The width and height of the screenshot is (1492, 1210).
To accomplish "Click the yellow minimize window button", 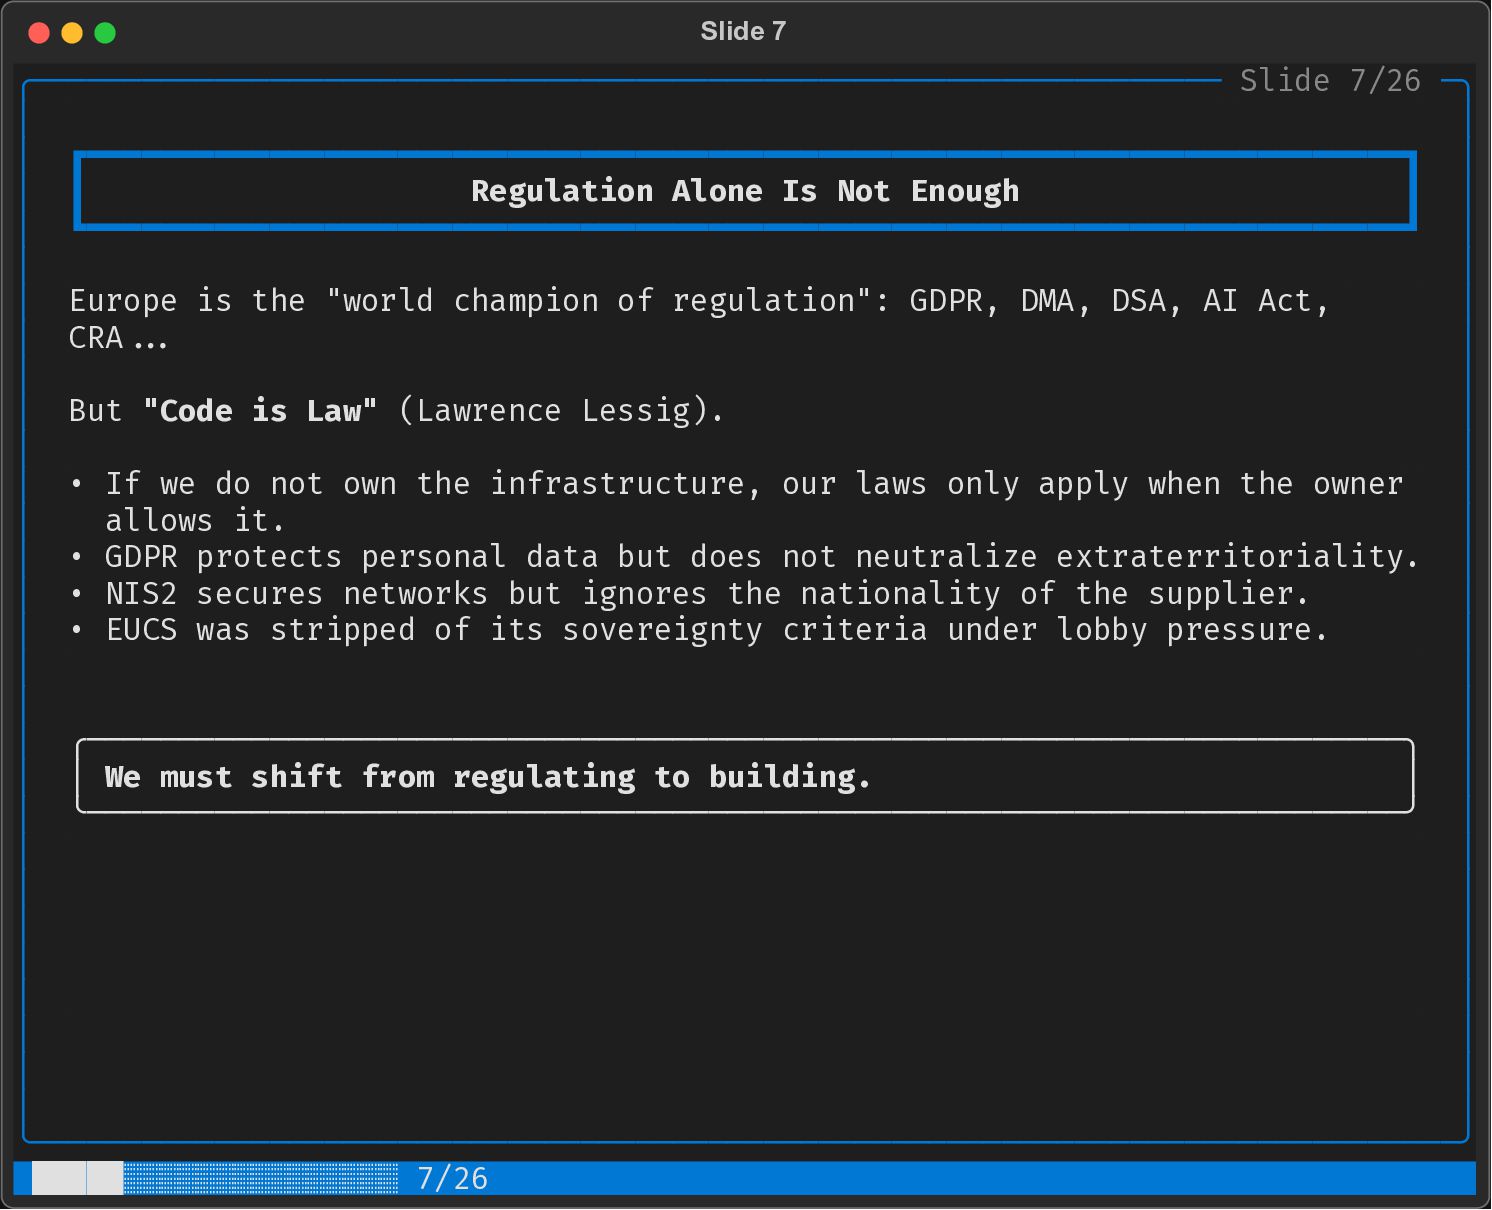I will point(72,33).
